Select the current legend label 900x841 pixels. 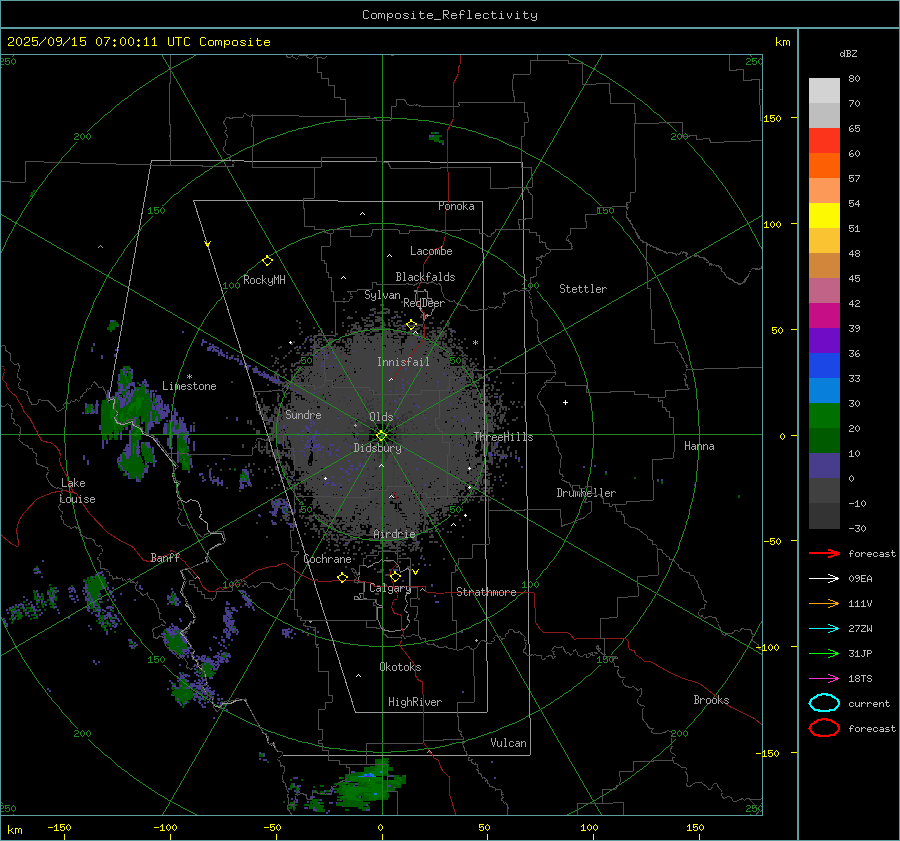click(x=868, y=703)
